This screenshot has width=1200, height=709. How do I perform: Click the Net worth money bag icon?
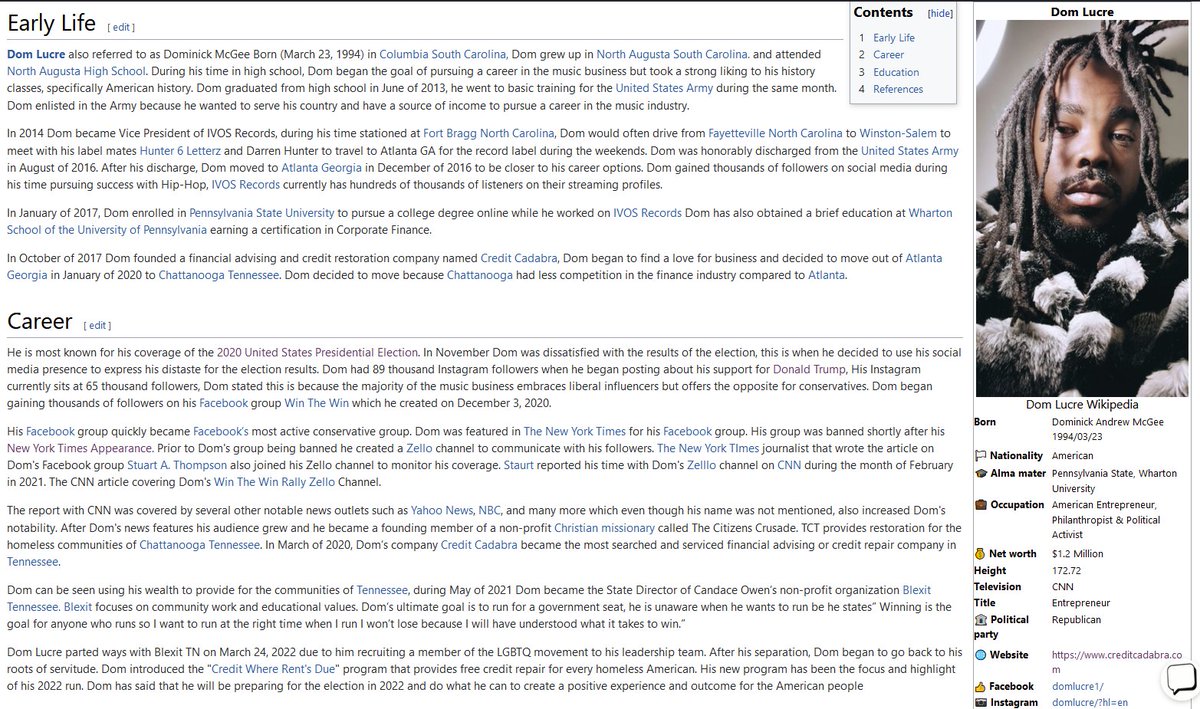click(980, 553)
